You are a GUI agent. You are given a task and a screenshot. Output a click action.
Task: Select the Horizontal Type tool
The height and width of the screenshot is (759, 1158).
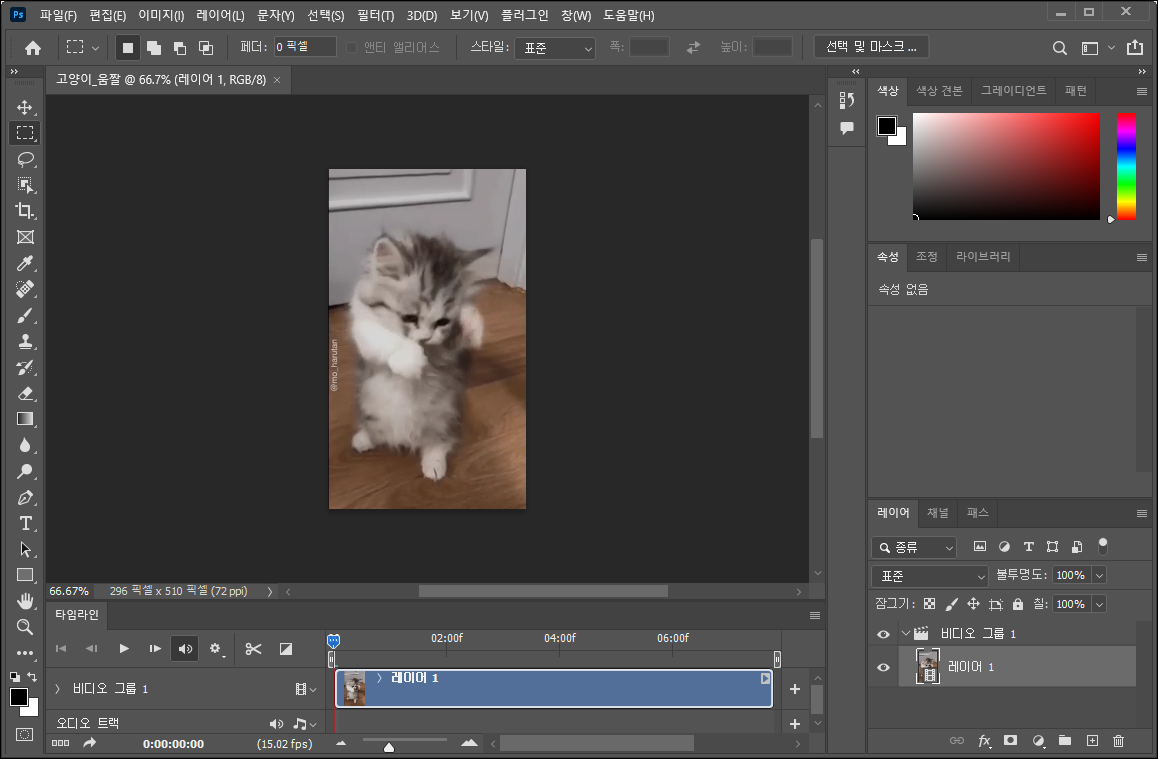pos(25,523)
